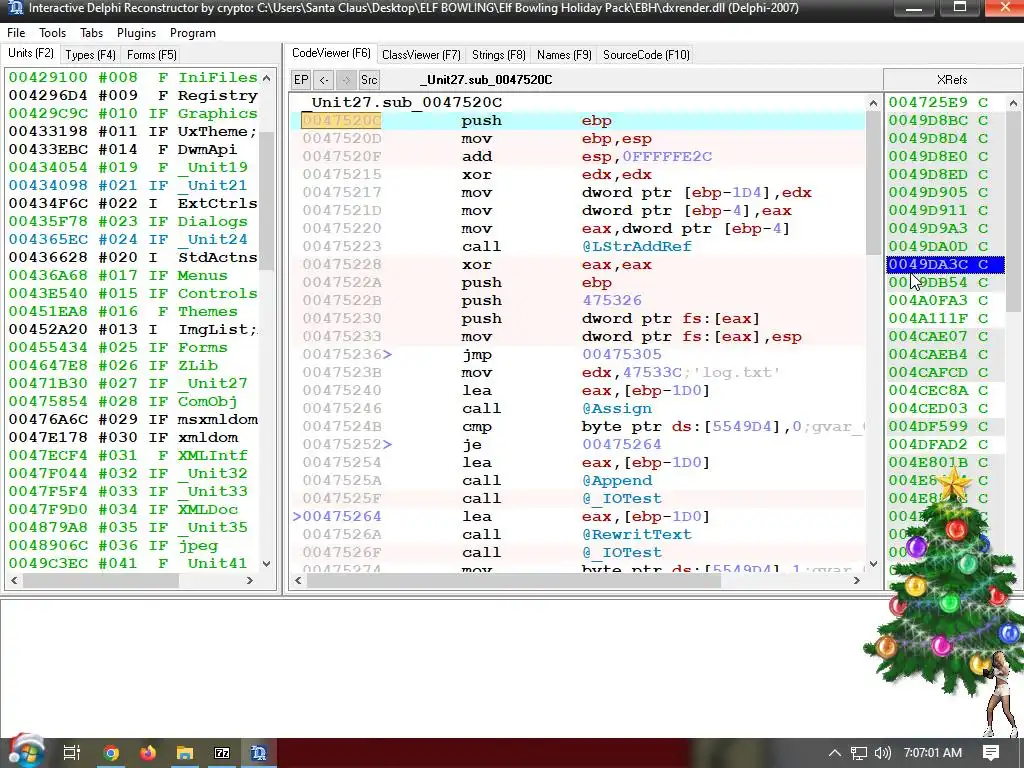Select the DwmApi unit row

pyautogui.click(x=133, y=149)
